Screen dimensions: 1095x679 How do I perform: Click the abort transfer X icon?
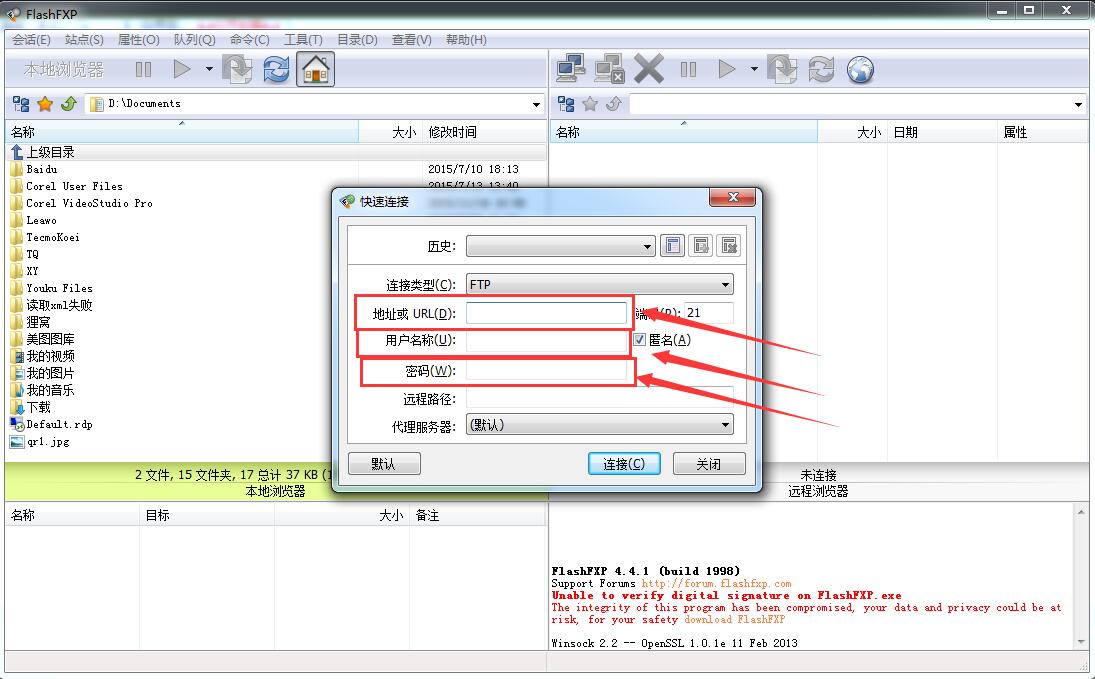coord(648,69)
